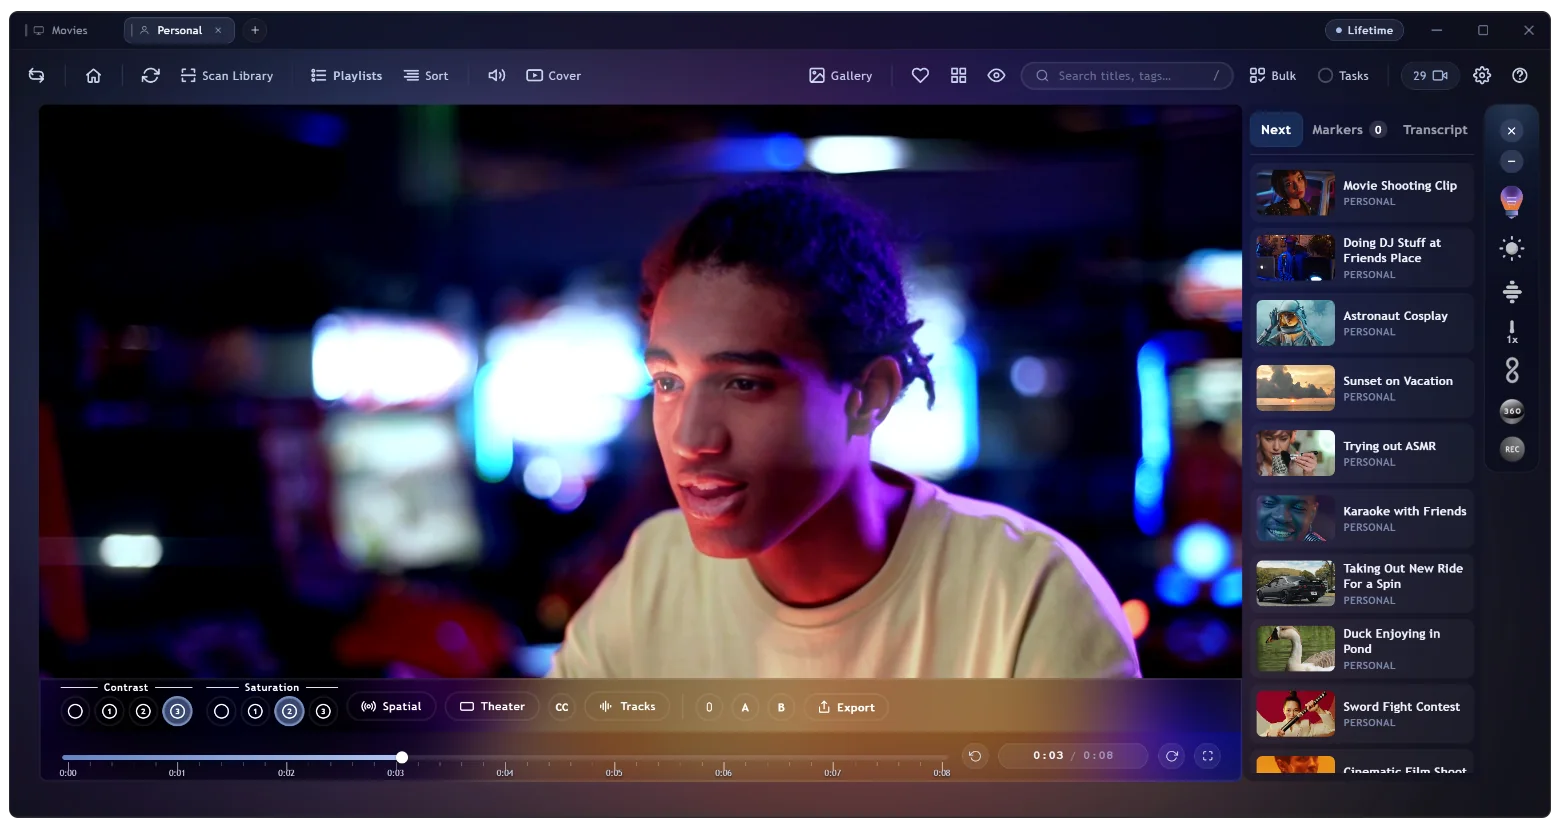
Task: Click the volume speaker icon
Action: (497, 75)
